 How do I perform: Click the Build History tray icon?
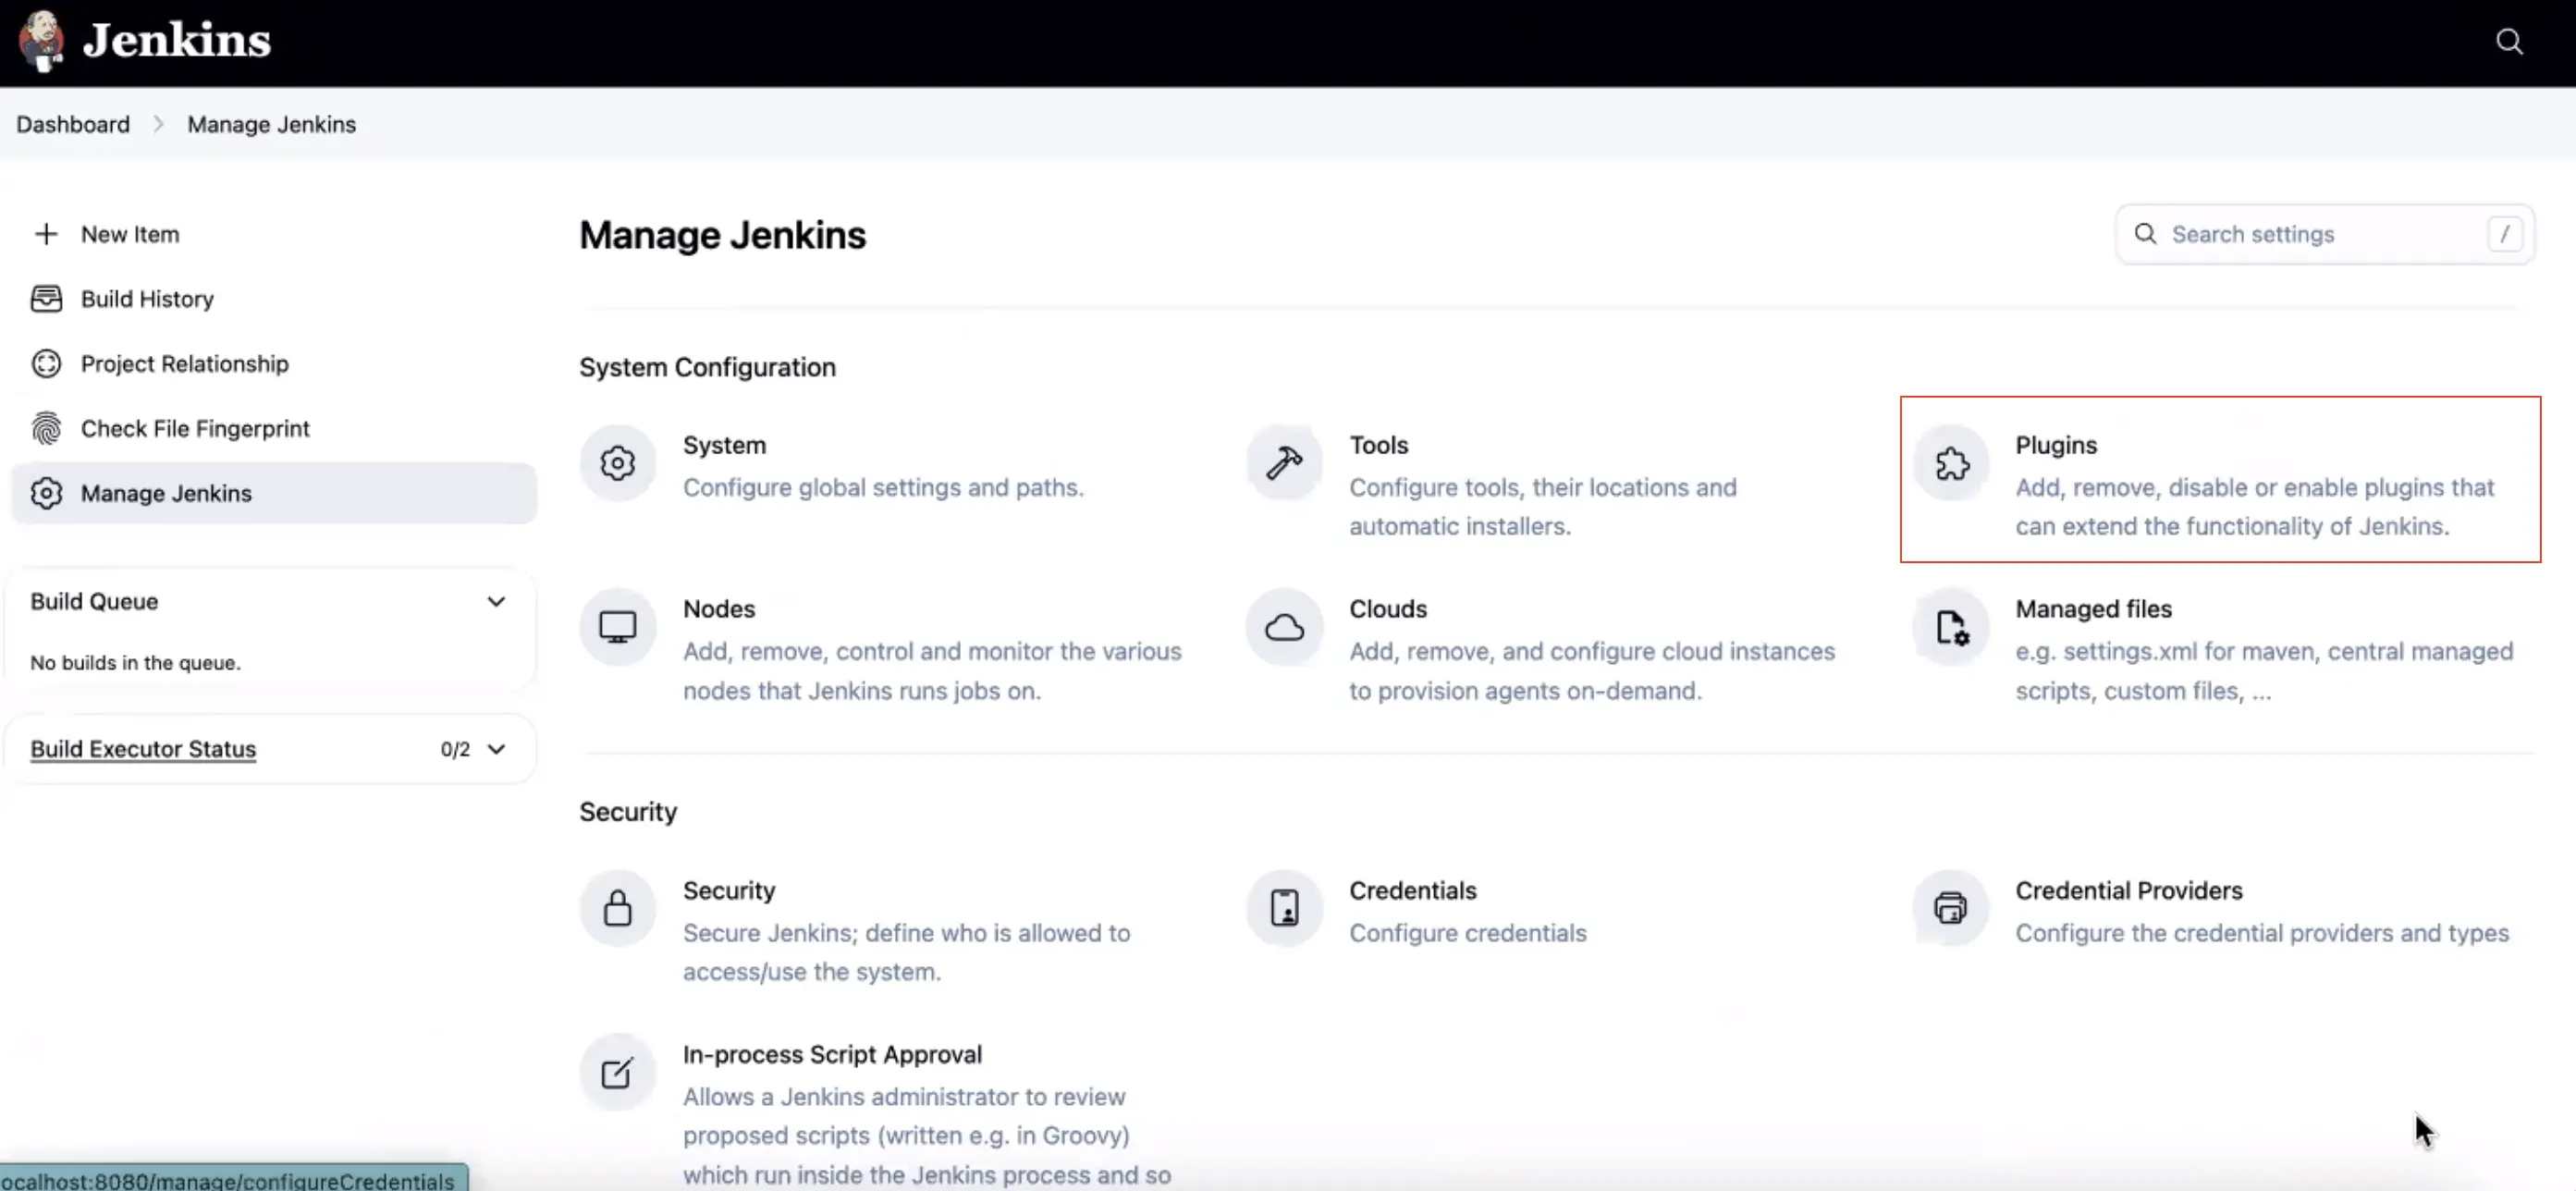pos(46,299)
